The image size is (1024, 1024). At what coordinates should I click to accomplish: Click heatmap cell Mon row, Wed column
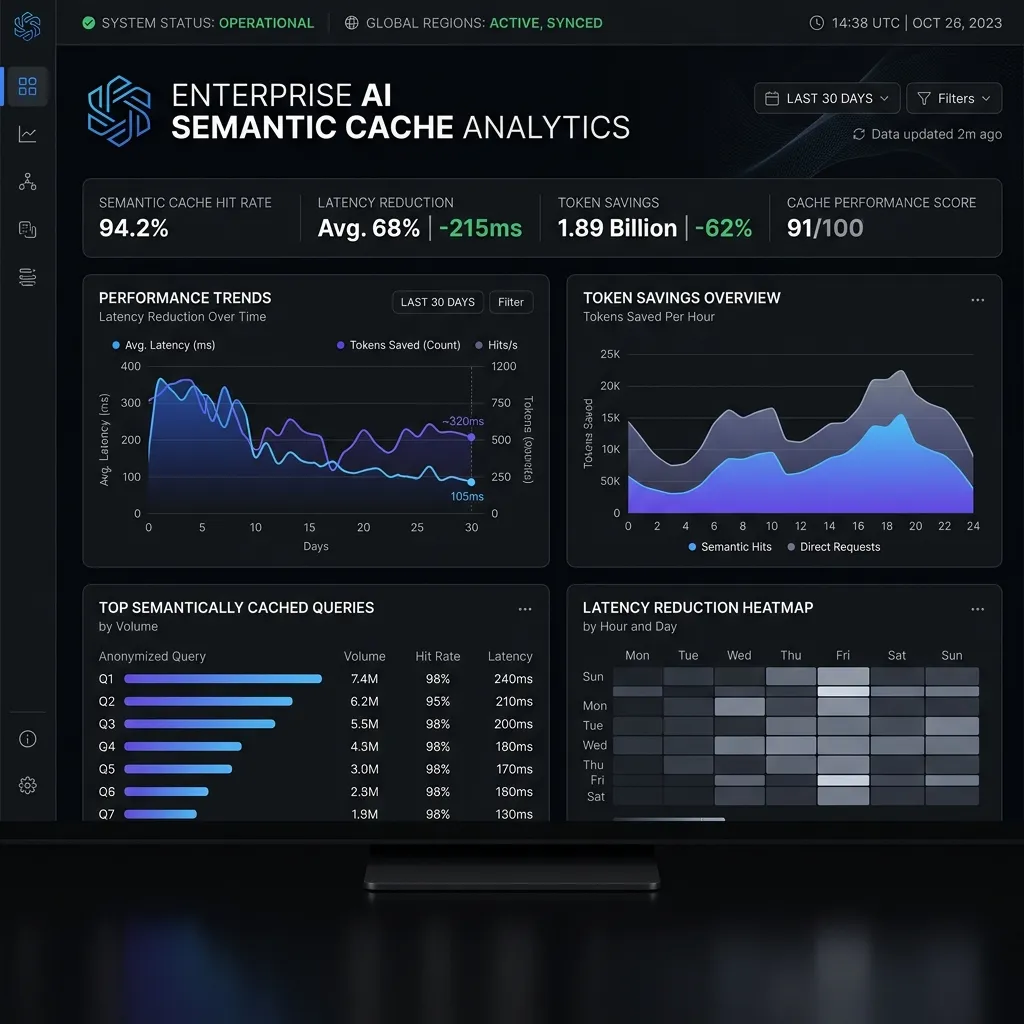[739, 706]
